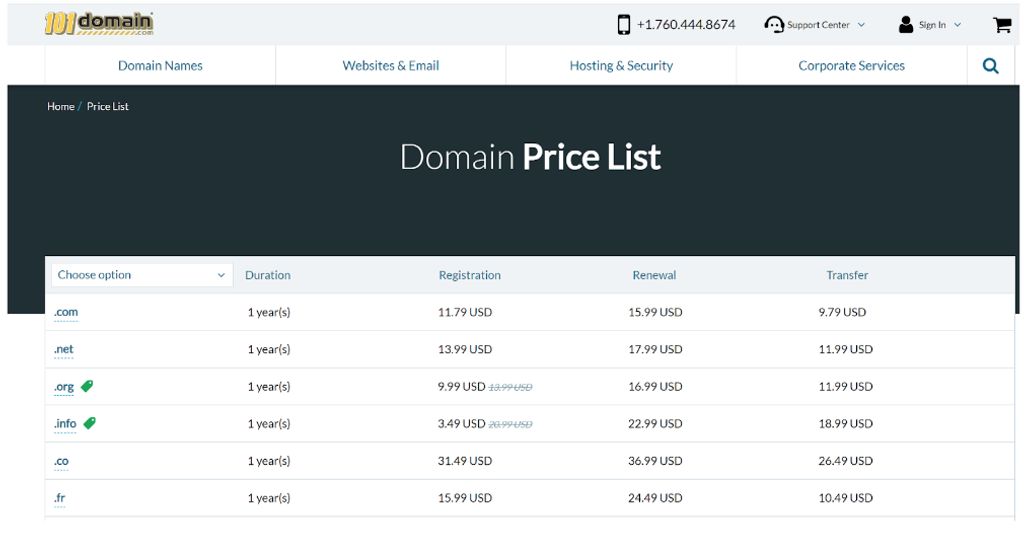
Task: Open the .info domain link
Action: (65, 424)
